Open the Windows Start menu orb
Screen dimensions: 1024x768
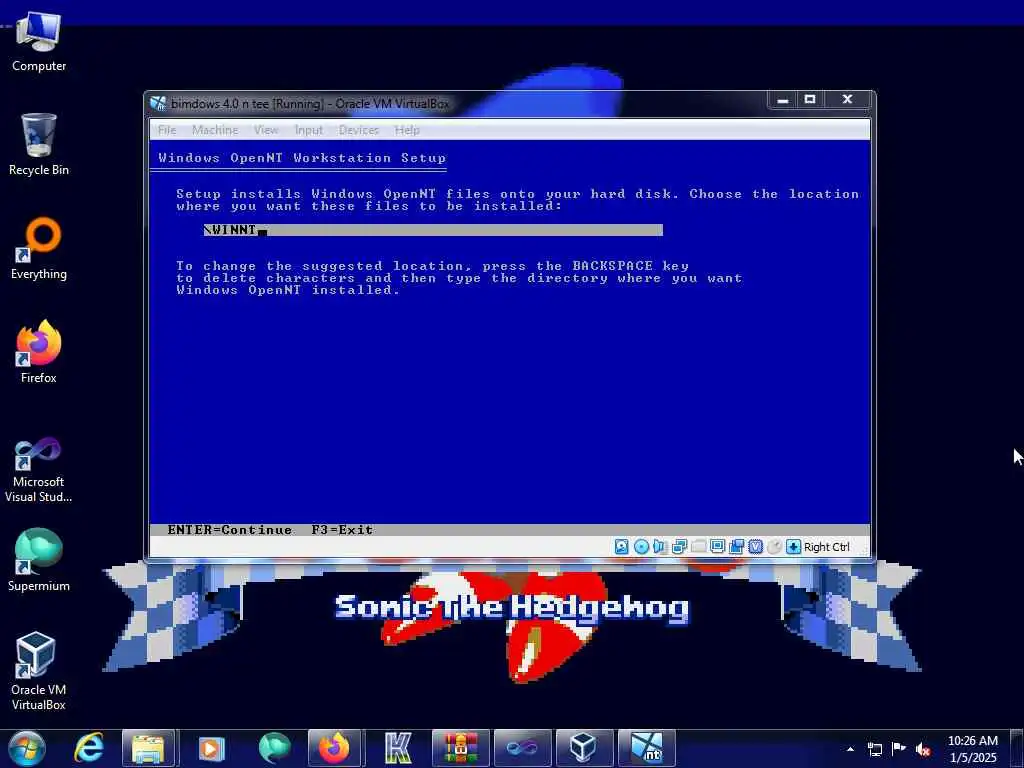tap(27, 748)
